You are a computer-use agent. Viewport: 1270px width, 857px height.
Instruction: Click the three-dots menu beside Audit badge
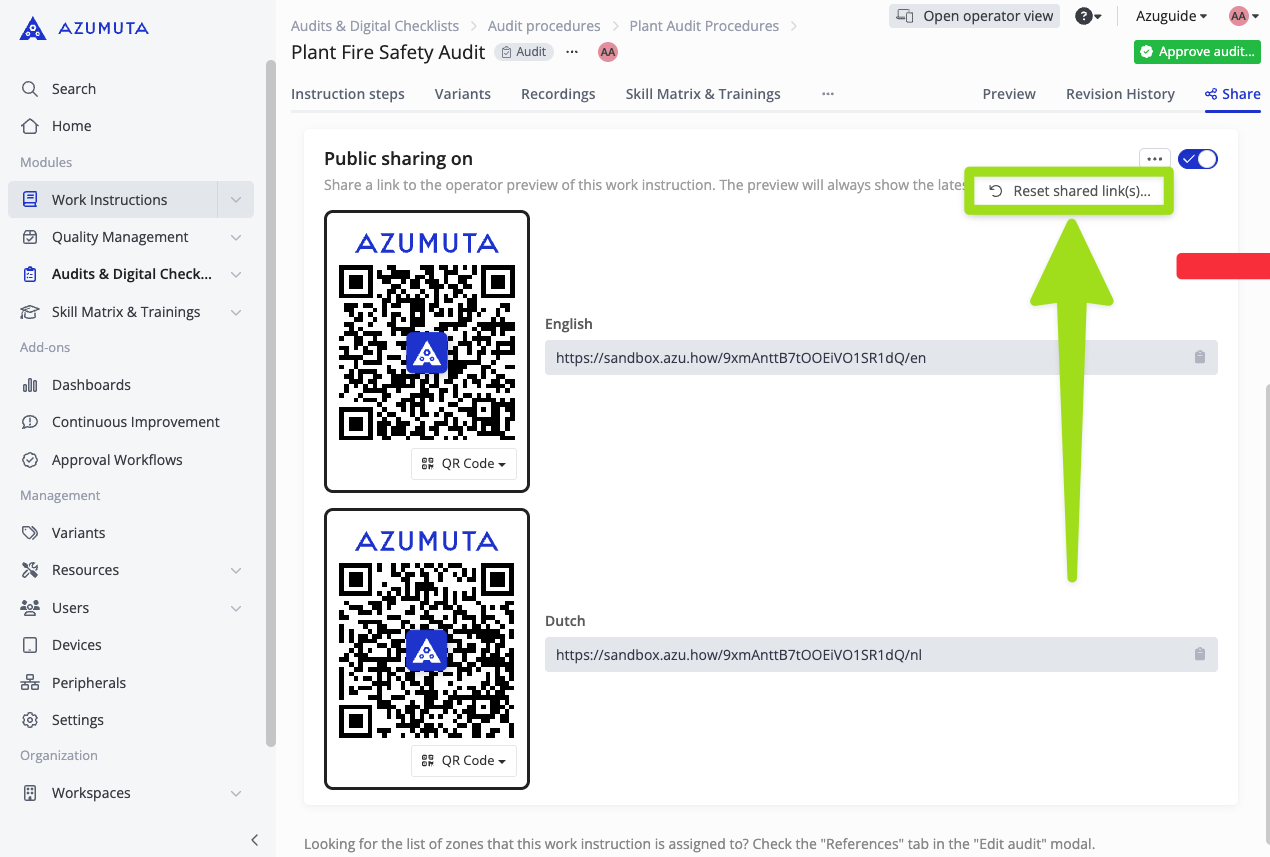pos(572,52)
